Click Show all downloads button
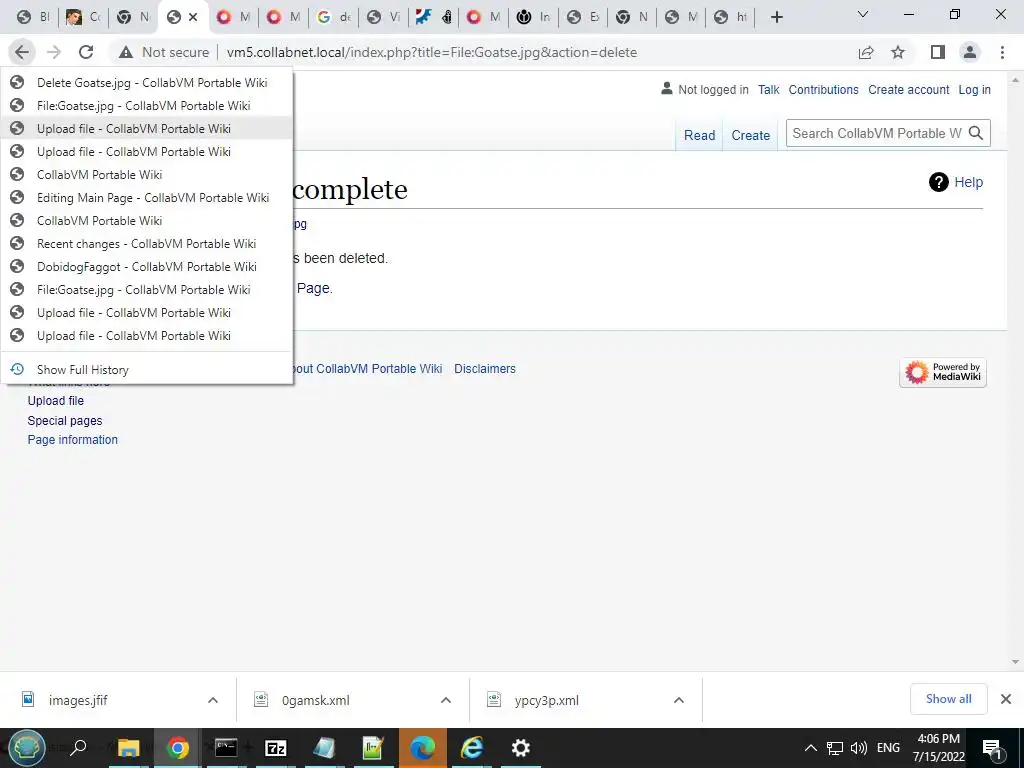Viewport: 1024px width, 768px height. [948, 699]
